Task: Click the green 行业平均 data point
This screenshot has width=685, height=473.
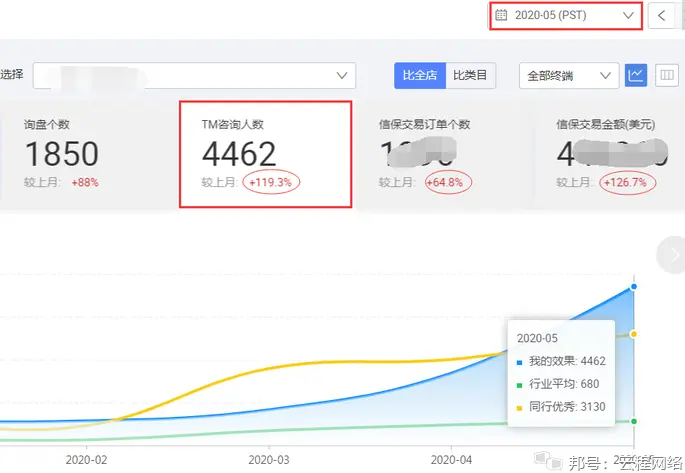Action: coord(633,421)
